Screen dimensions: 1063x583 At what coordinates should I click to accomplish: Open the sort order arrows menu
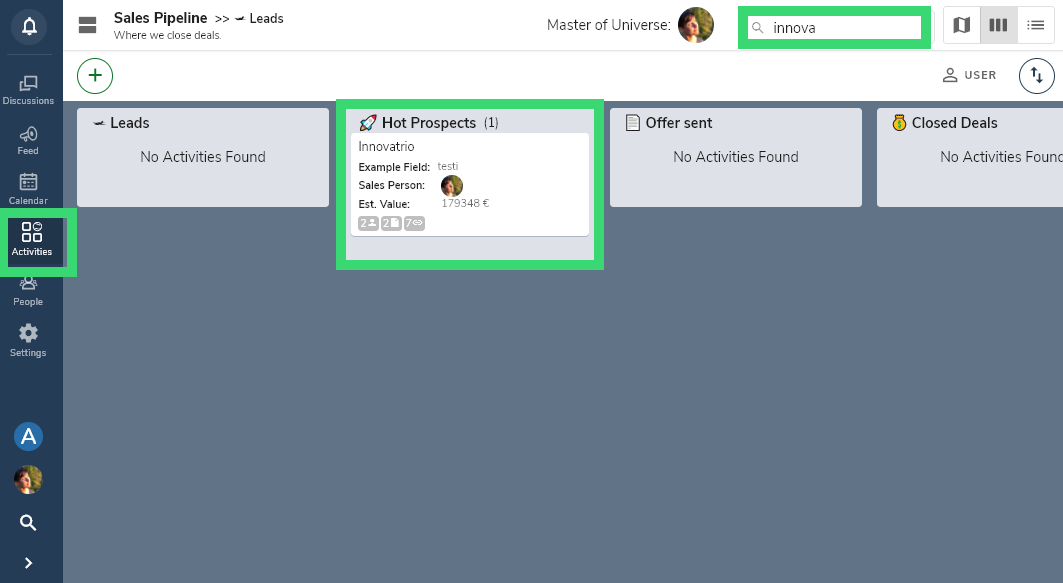(1037, 76)
